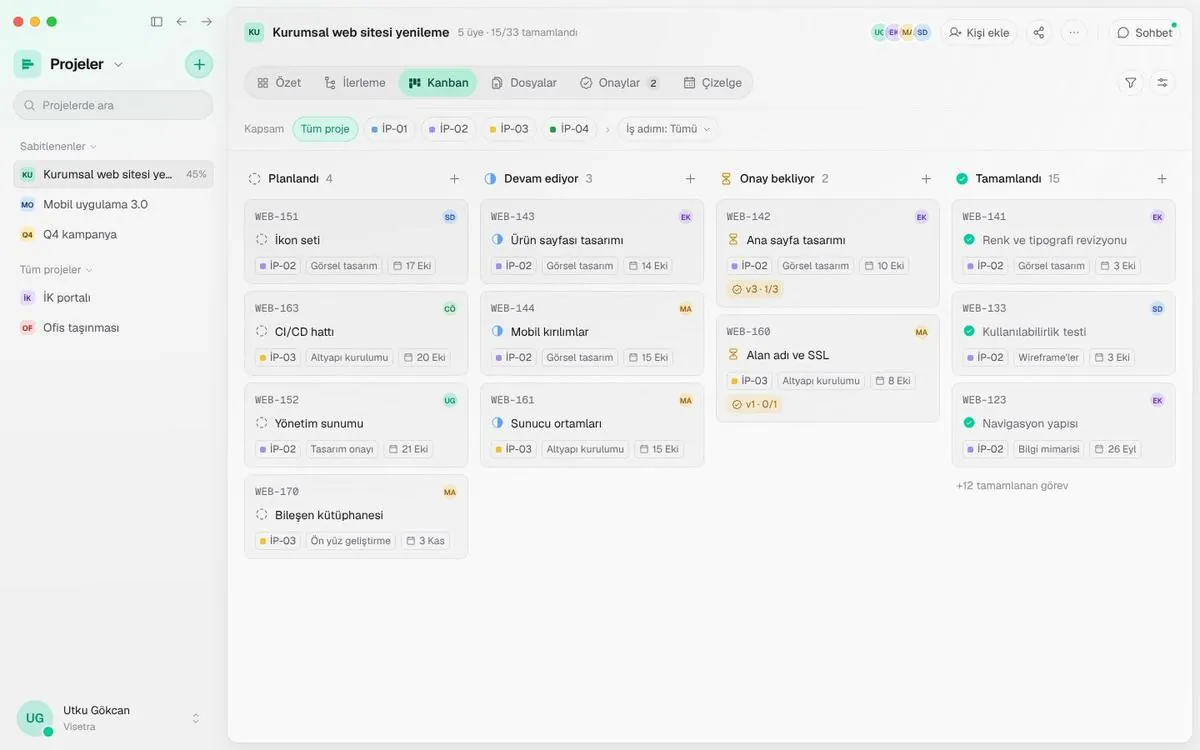
Task: Click MA avatar on WEB-160 card
Action: (922, 332)
